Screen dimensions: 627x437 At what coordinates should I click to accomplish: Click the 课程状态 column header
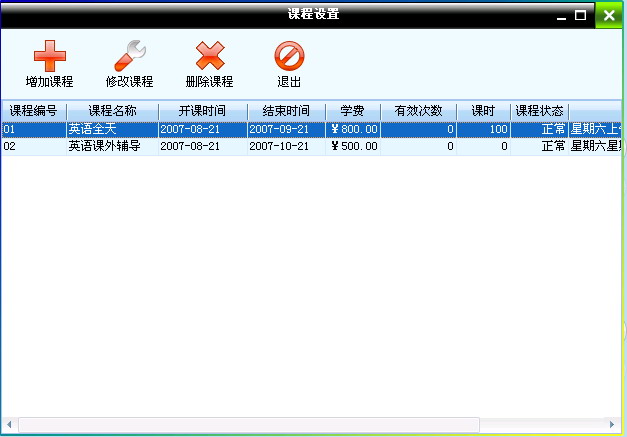539,111
